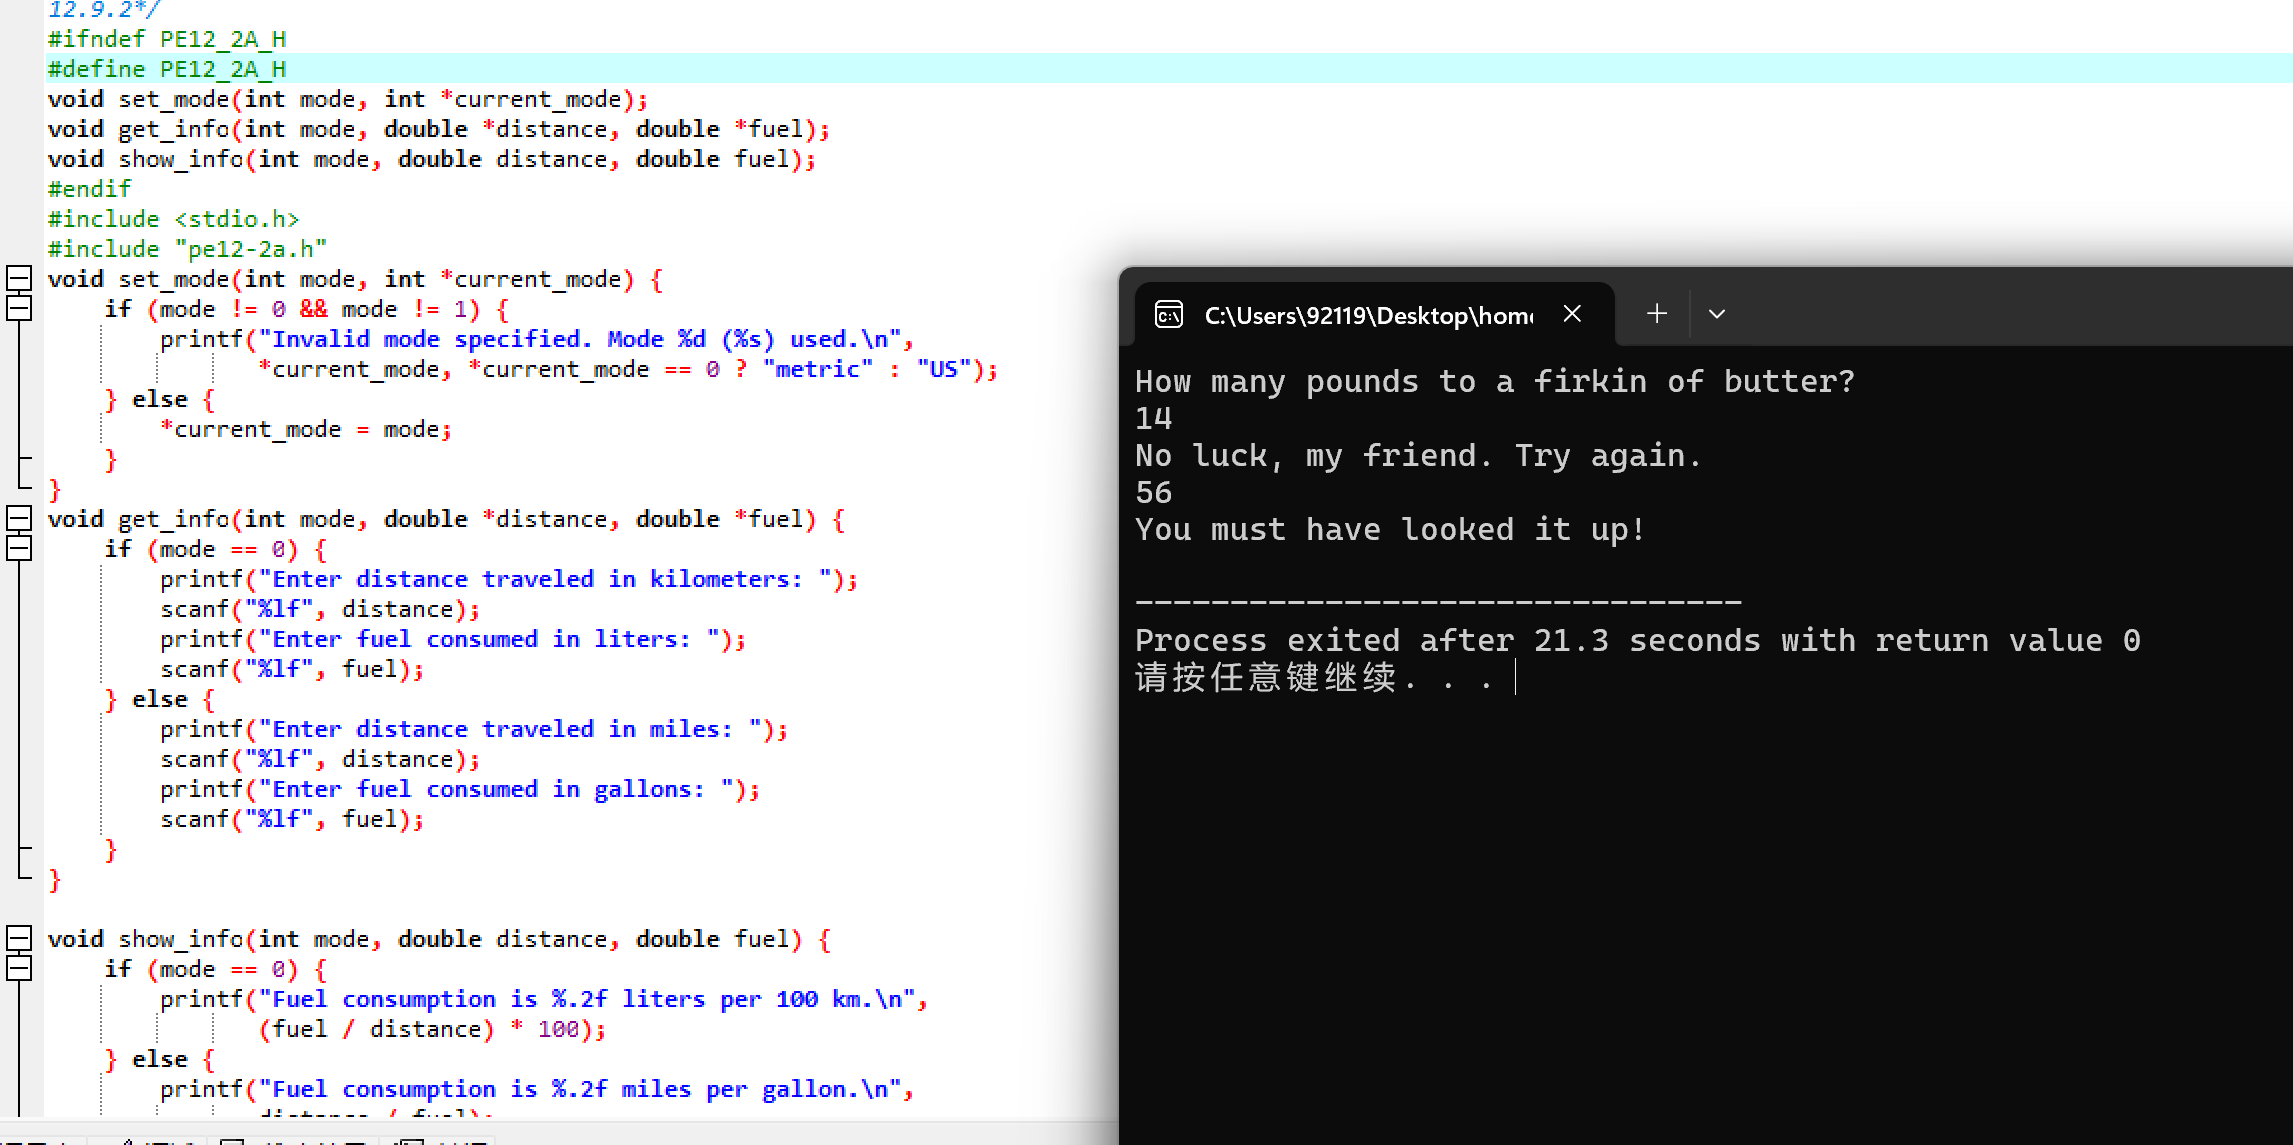The height and width of the screenshot is (1145, 2293).
Task: Place cursor on the #endif line
Action: click(90, 189)
